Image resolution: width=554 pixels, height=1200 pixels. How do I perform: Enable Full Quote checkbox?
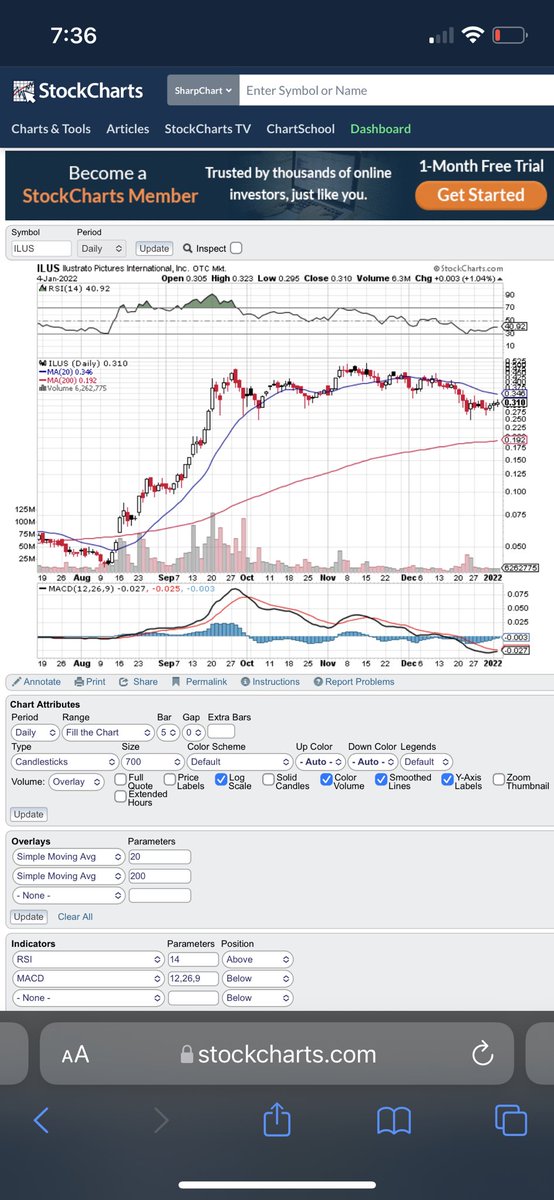(x=120, y=779)
